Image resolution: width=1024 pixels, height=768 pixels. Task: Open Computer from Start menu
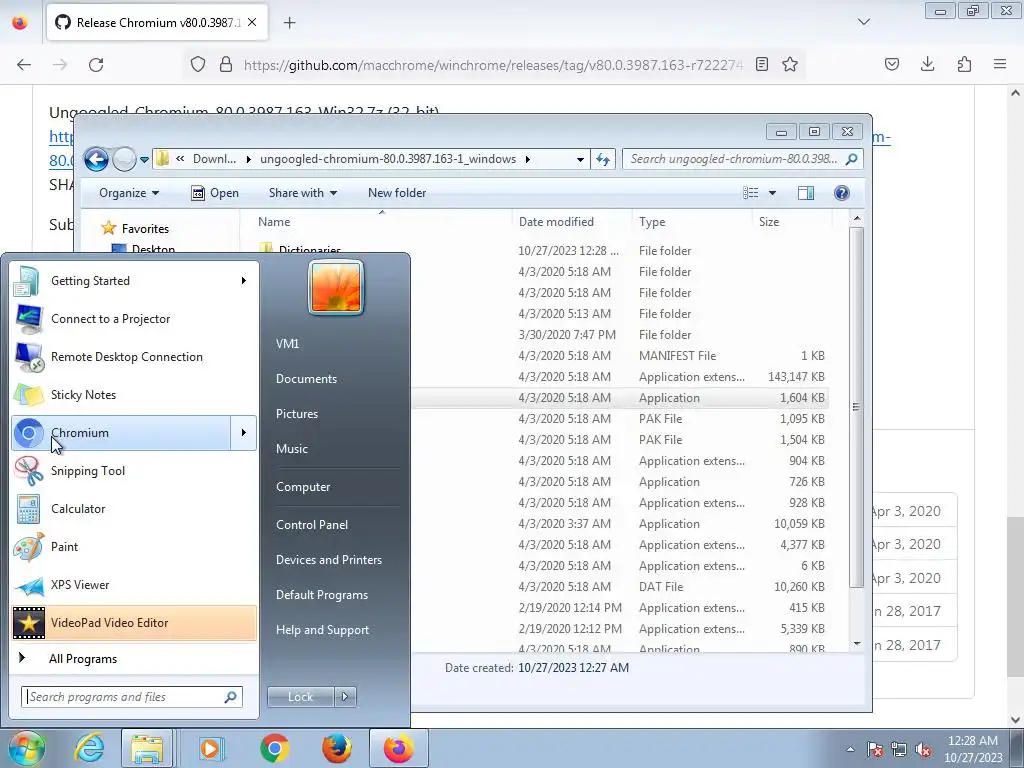click(x=303, y=487)
